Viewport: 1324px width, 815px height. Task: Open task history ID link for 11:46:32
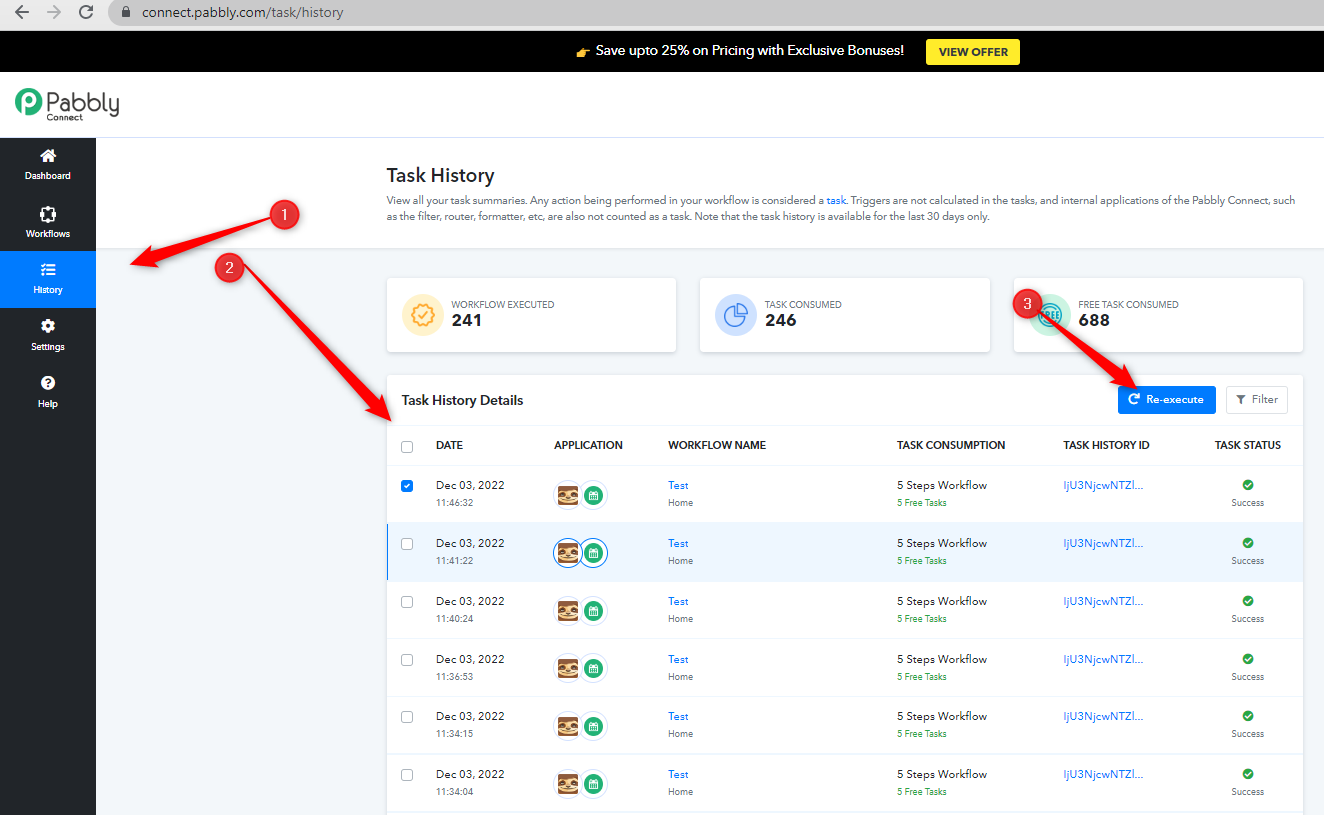point(1103,486)
